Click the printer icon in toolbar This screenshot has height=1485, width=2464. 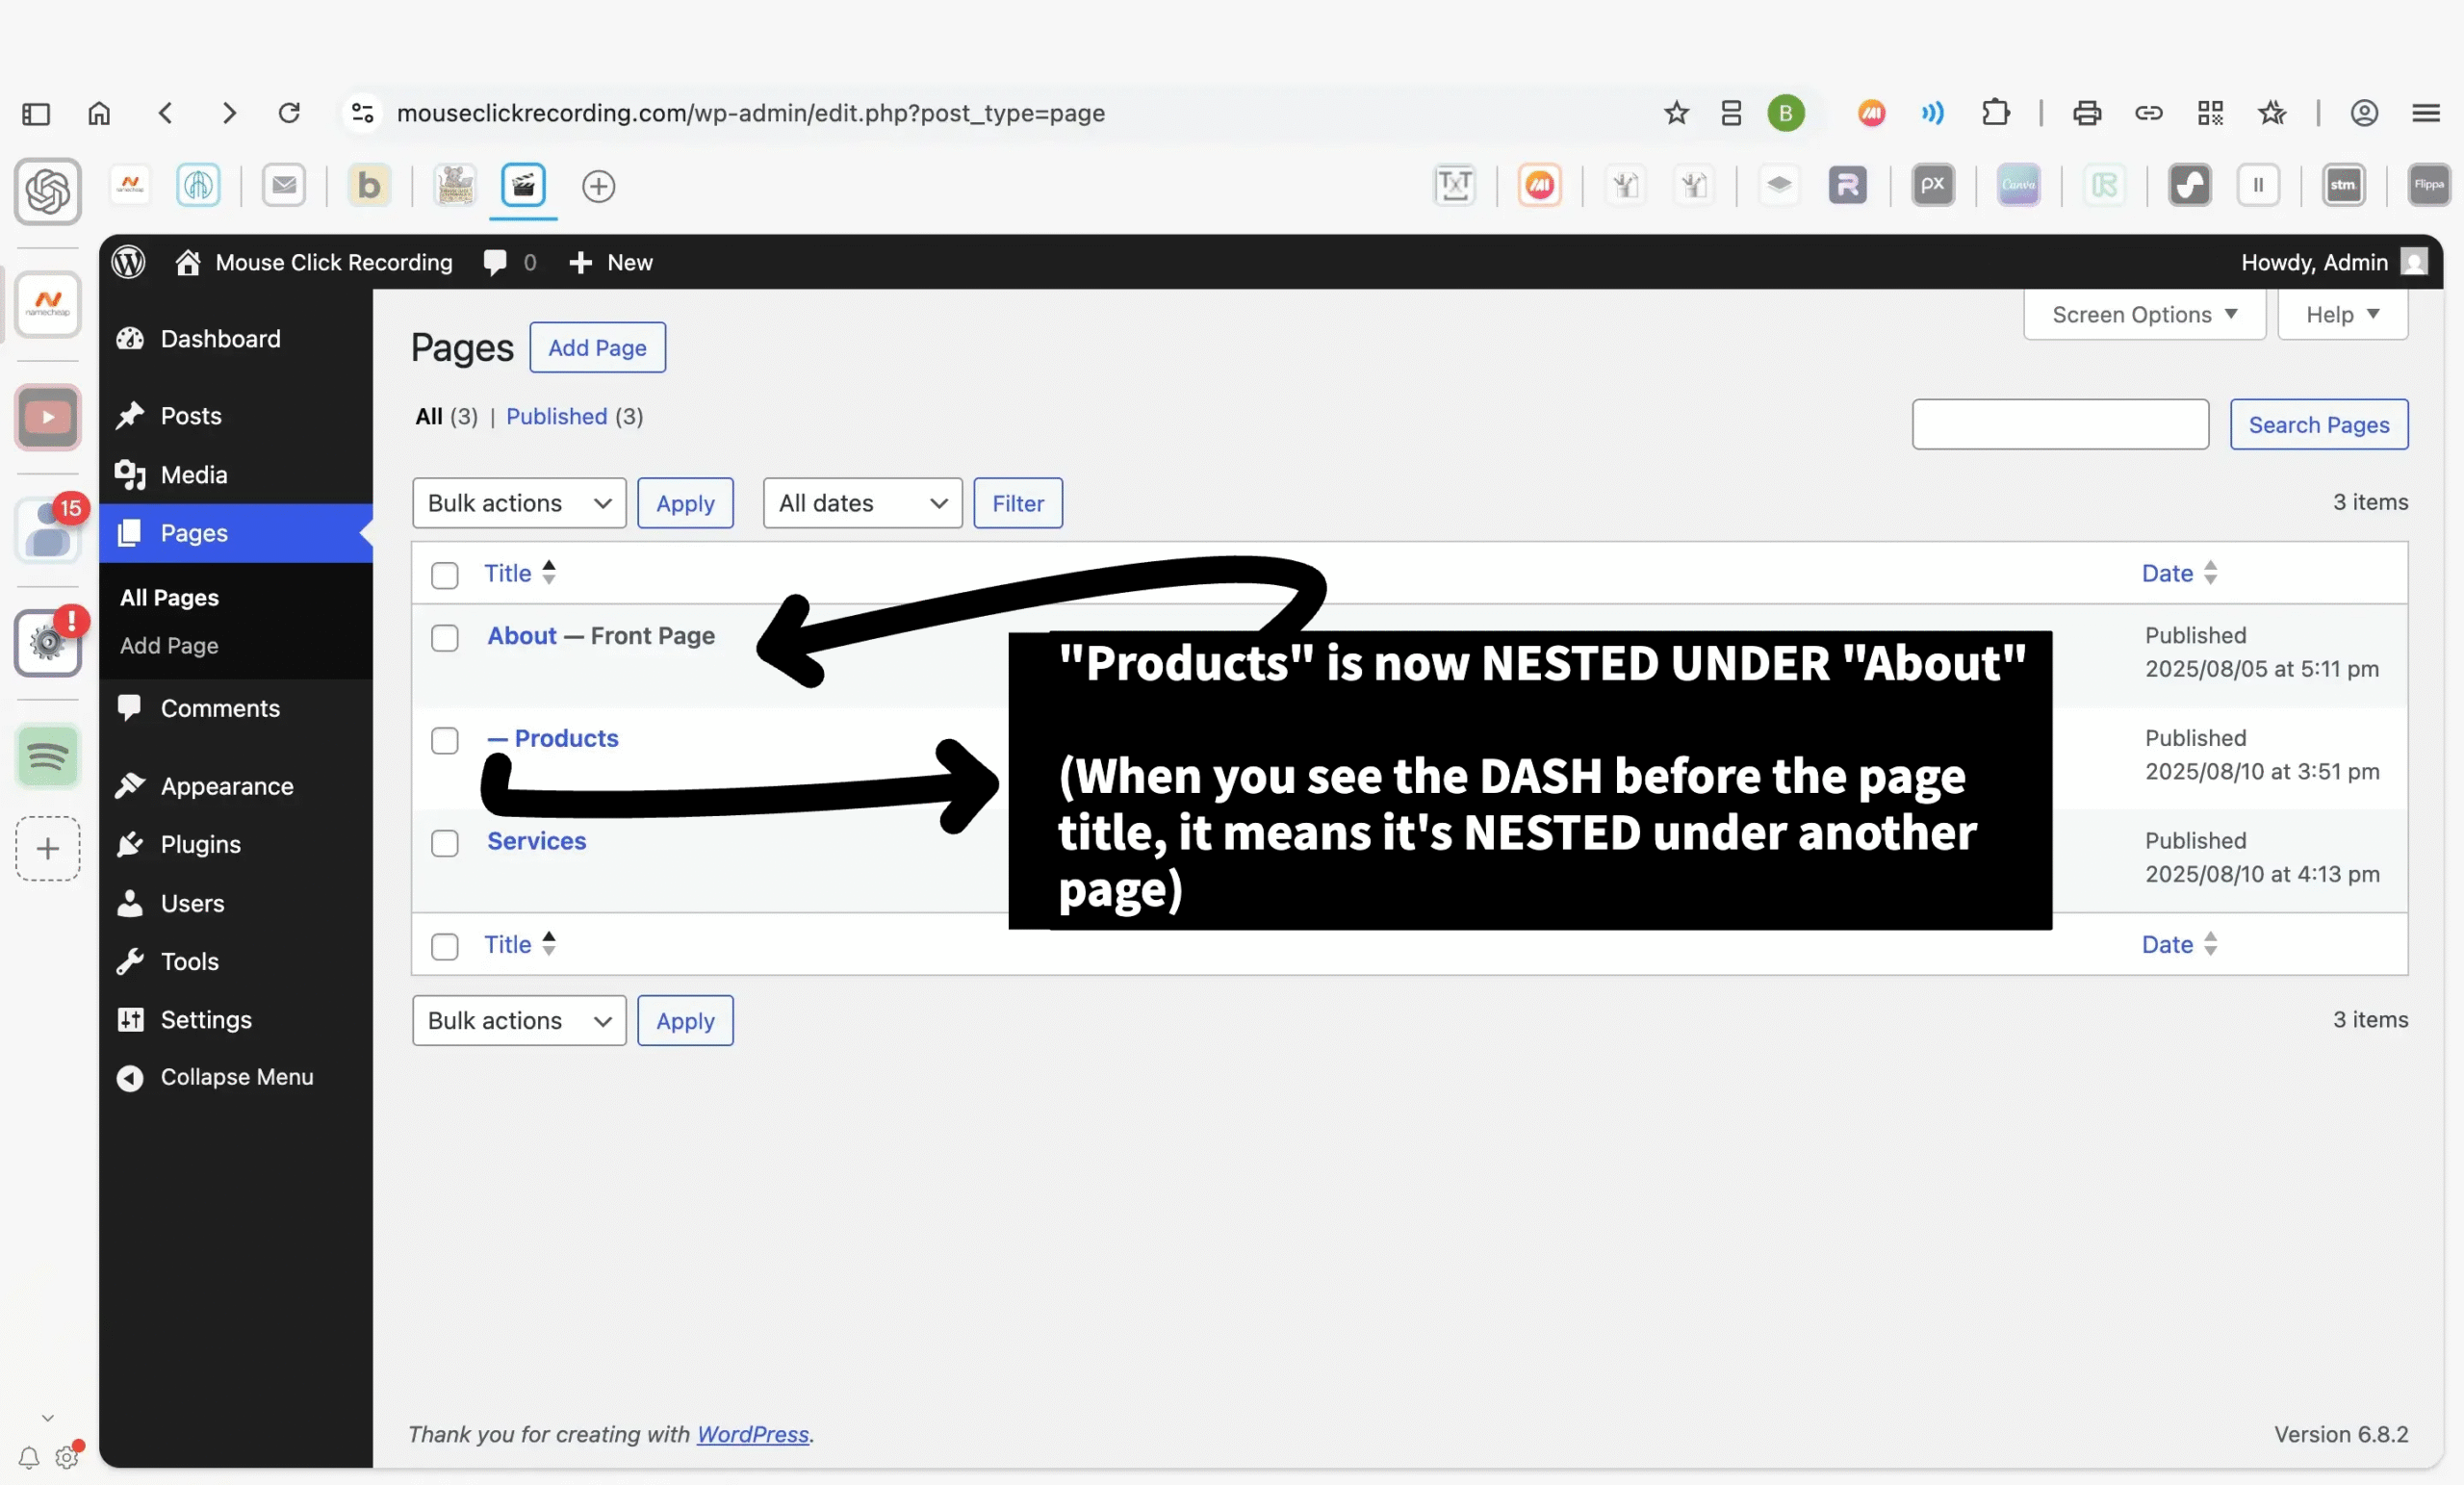click(2086, 113)
